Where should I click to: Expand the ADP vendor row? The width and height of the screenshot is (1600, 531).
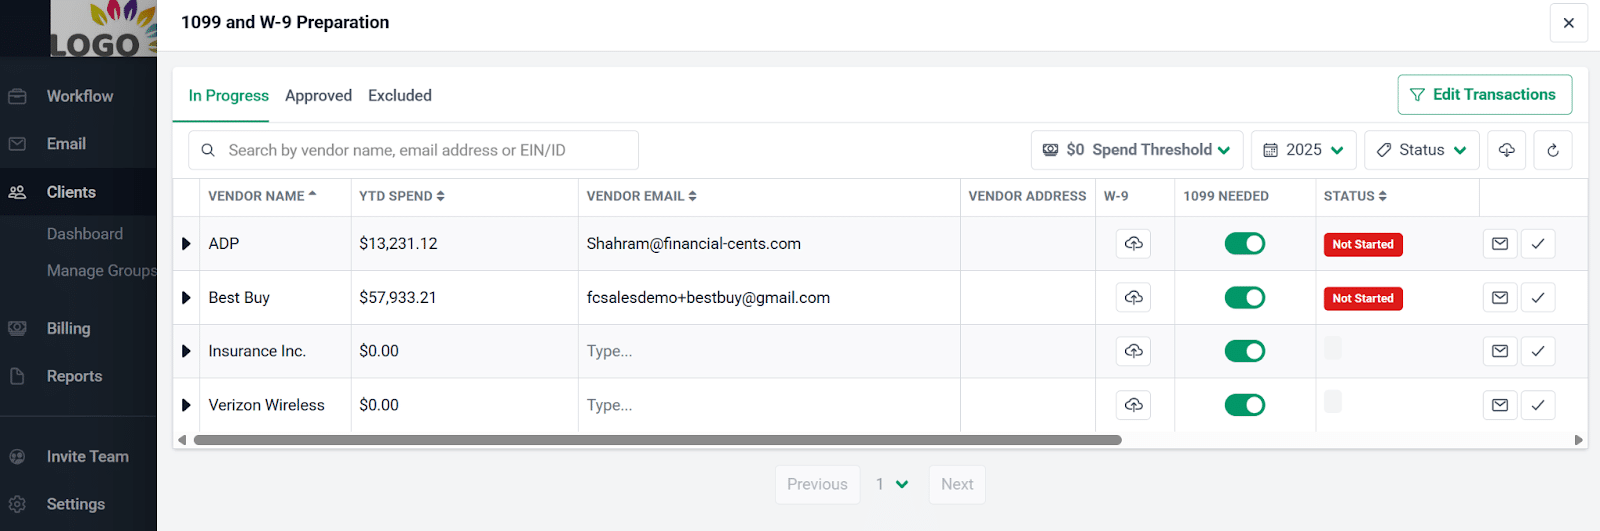(186, 244)
